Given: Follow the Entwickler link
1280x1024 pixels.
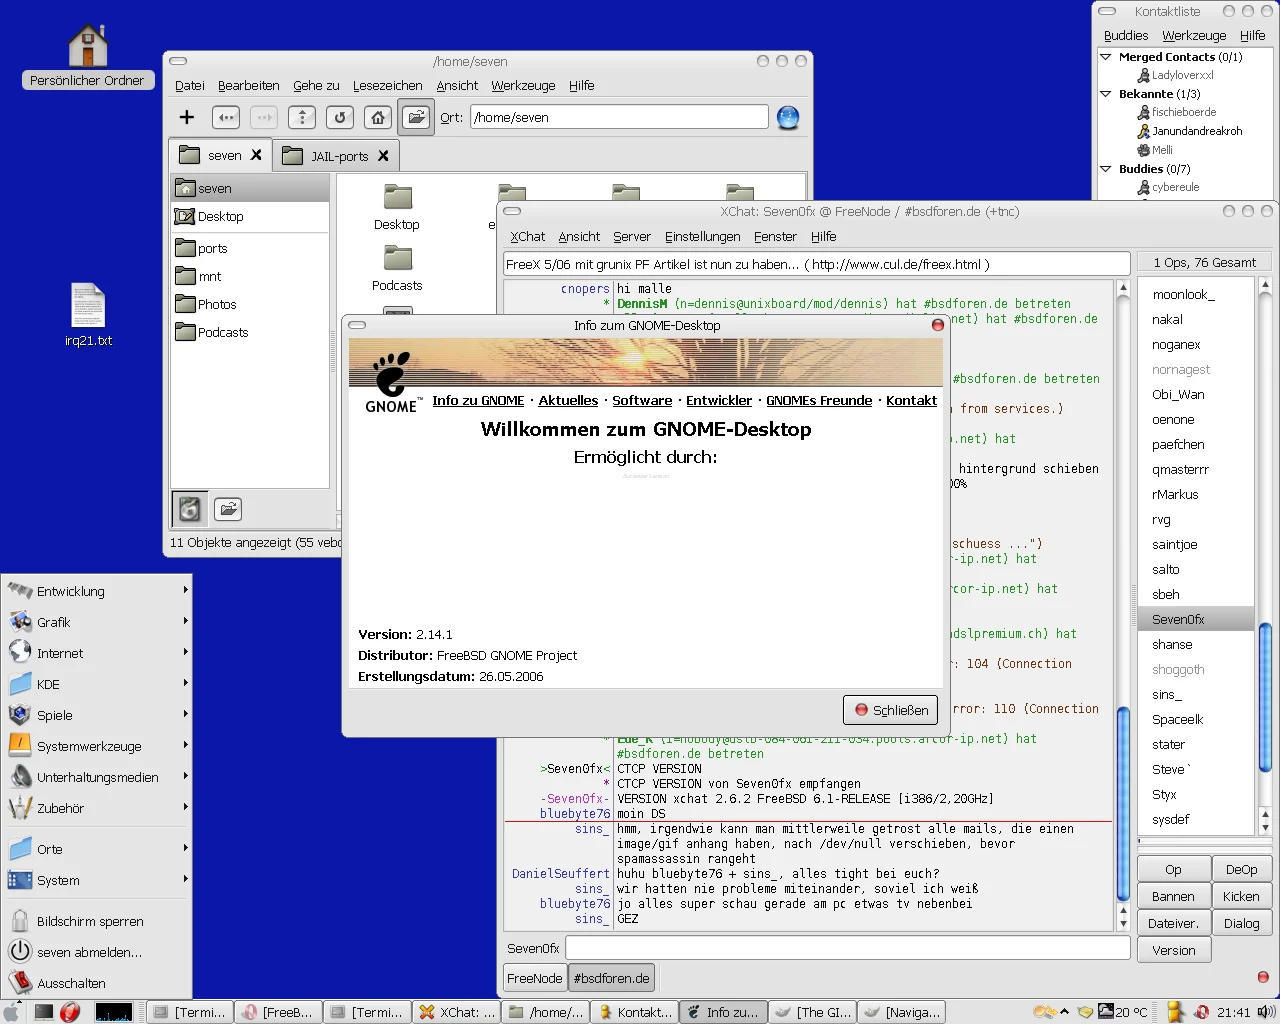Looking at the screenshot, I should 719,400.
